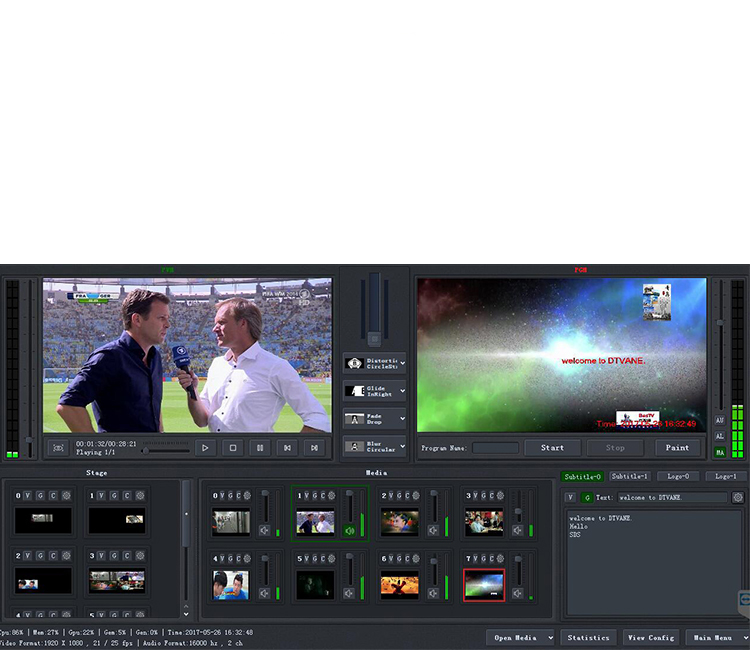The width and height of the screenshot is (750, 650).
Task: Click the fullscreen icon beside the timecode
Action: (58, 448)
